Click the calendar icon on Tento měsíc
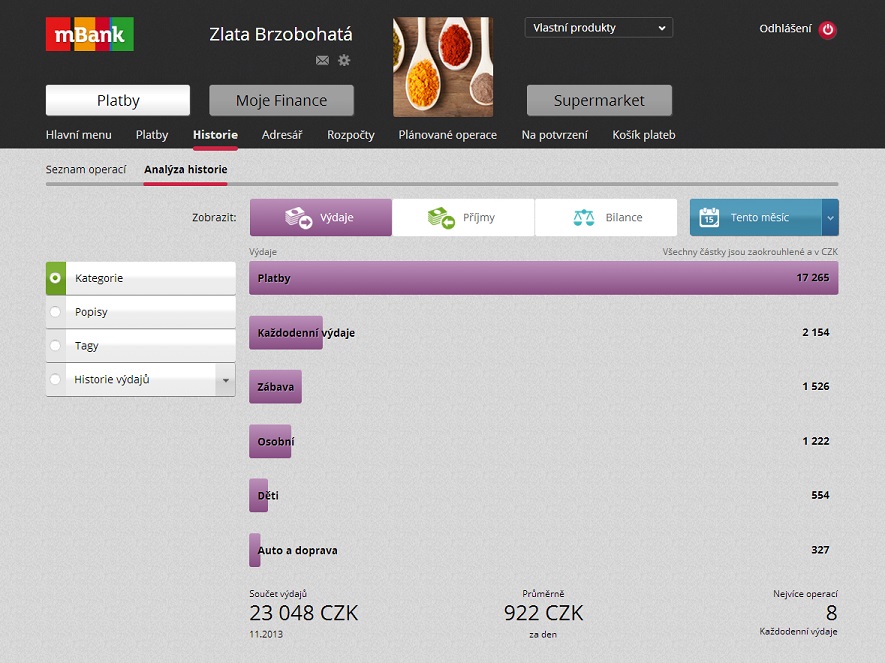Screen dimensions: 885x663 coord(709,217)
